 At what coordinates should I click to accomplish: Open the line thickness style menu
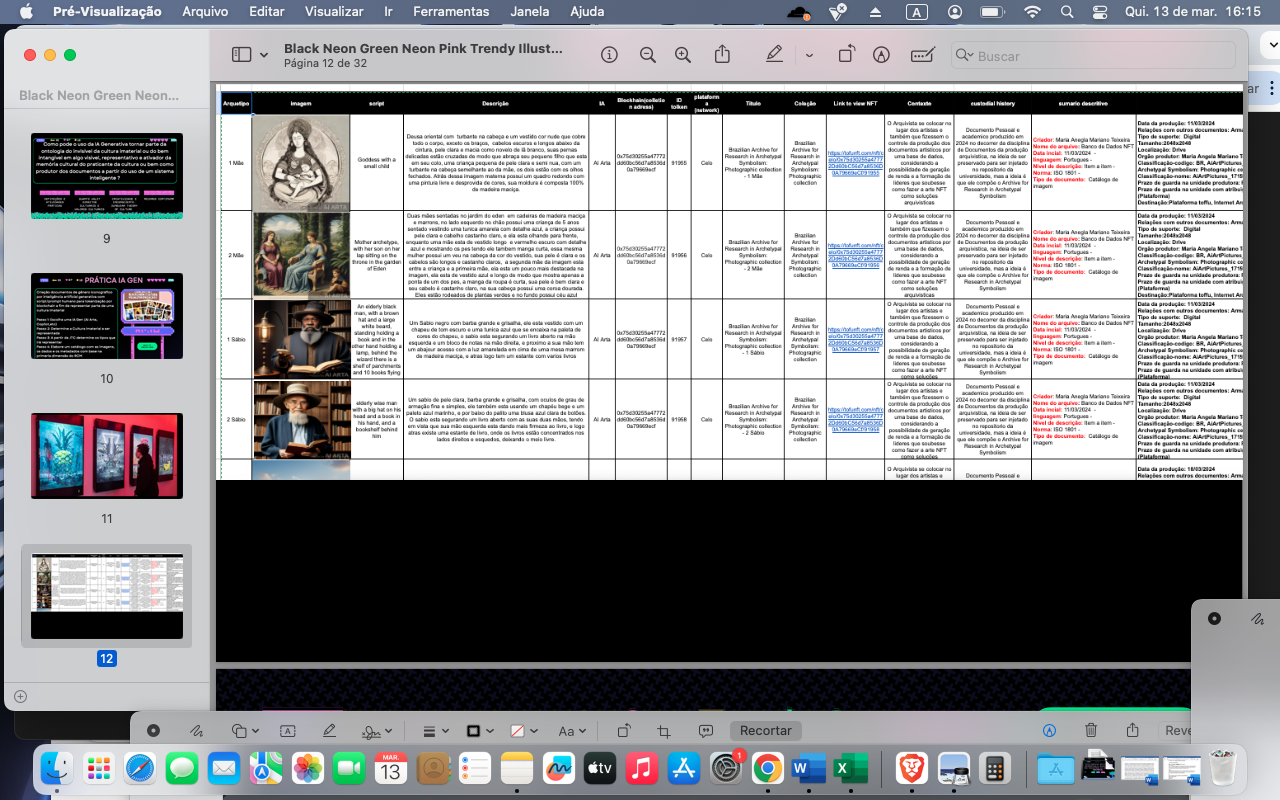point(435,731)
